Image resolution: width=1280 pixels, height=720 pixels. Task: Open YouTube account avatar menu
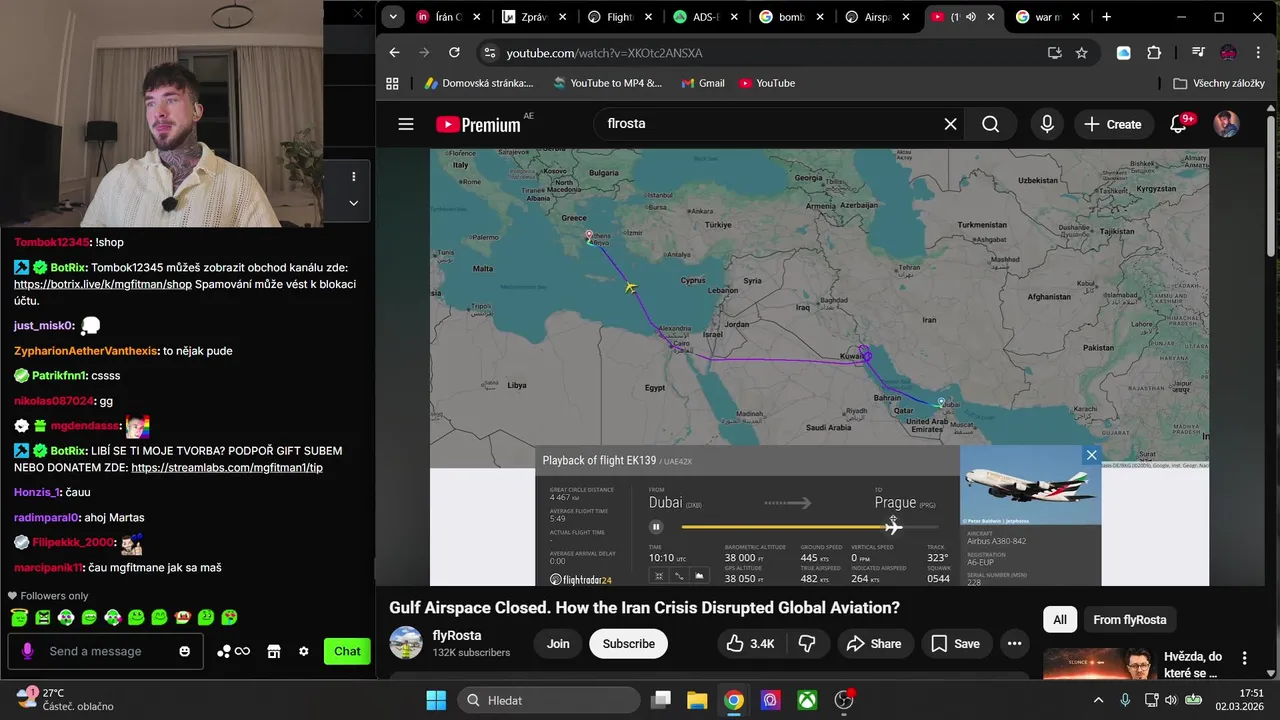(x=1226, y=124)
